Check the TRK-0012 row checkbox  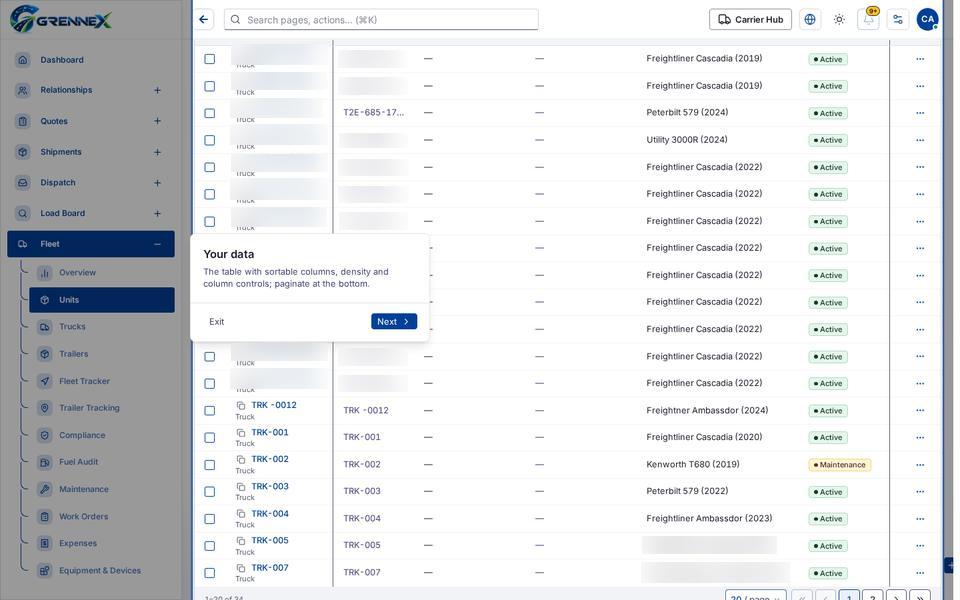click(x=209, y=410)
